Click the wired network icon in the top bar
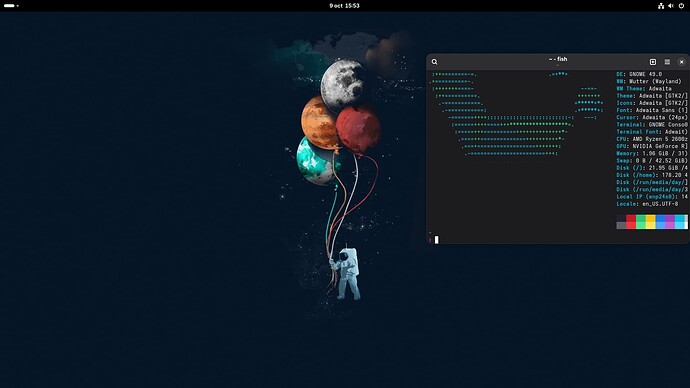 [661, 6]
